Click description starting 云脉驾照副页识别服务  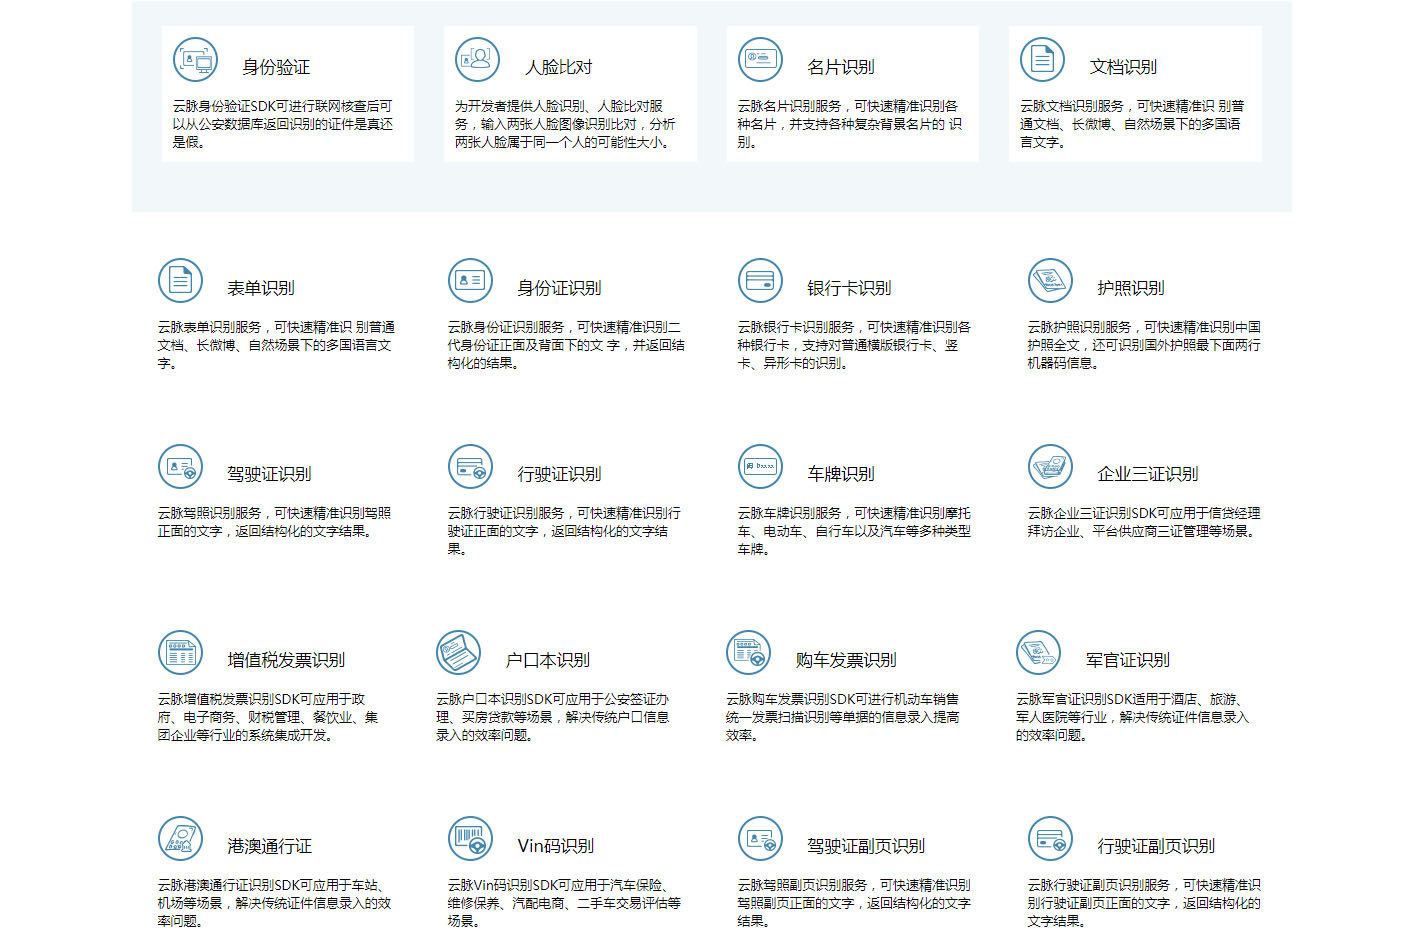click(854, 903)
